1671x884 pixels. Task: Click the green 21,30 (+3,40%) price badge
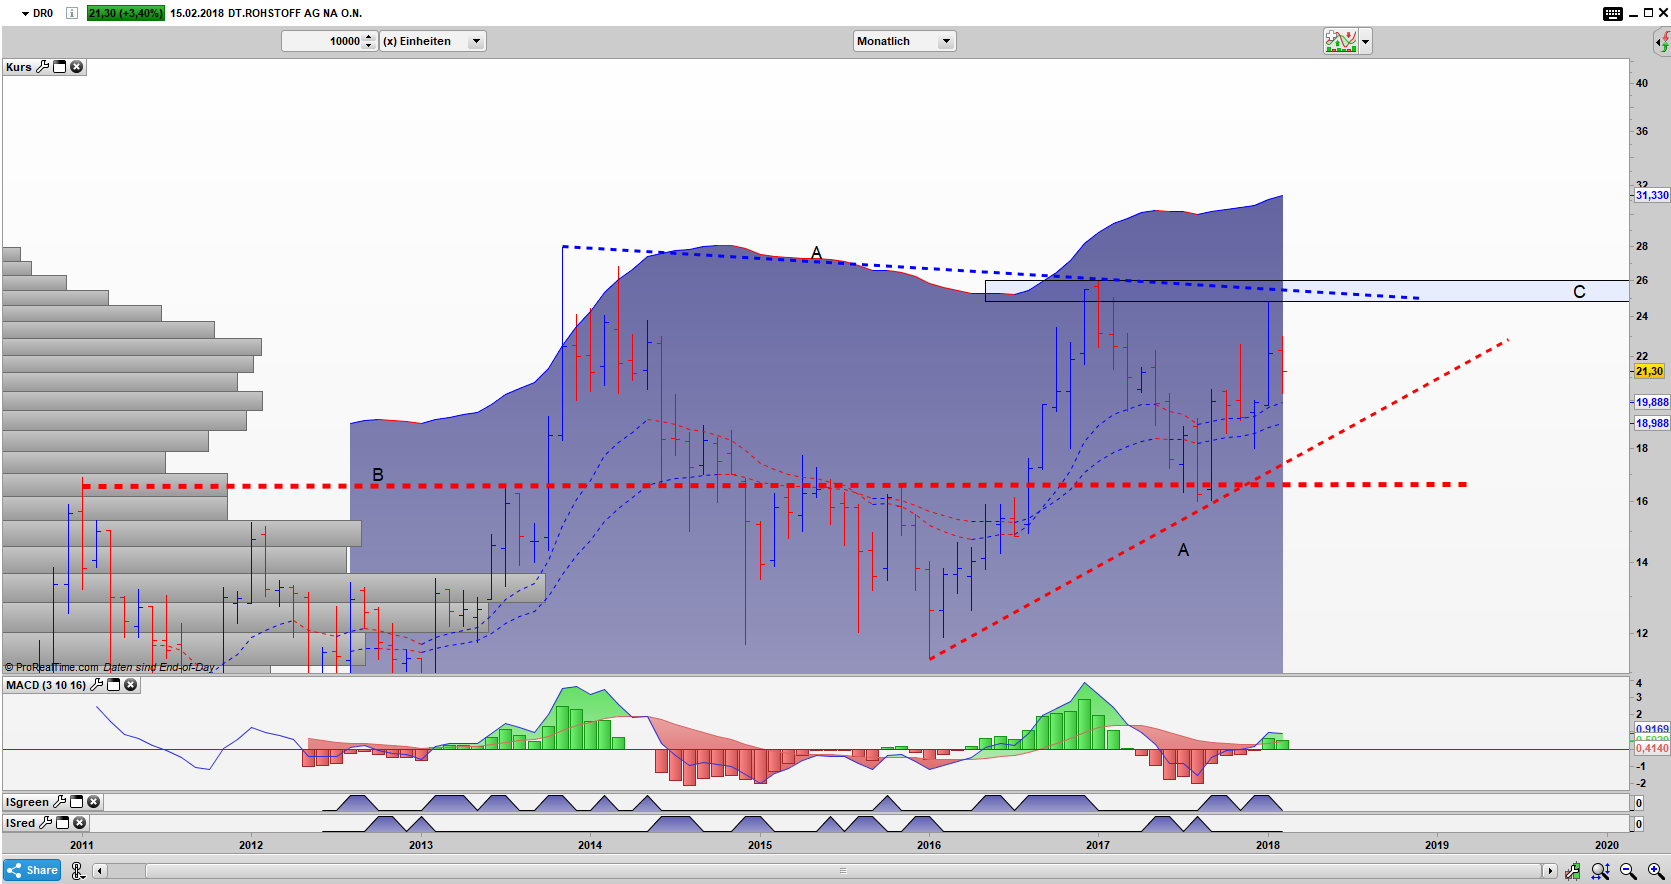(125, 13)
